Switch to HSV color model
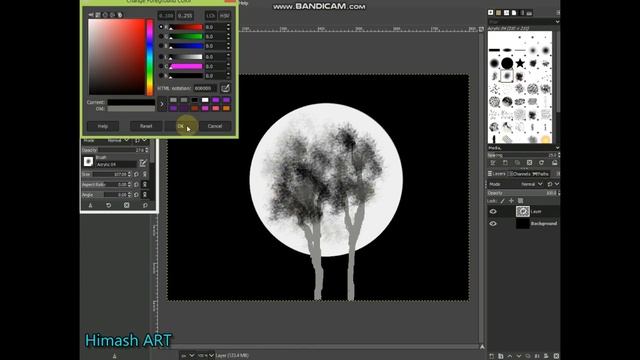640x360 pixels. [x=224, y=16]
